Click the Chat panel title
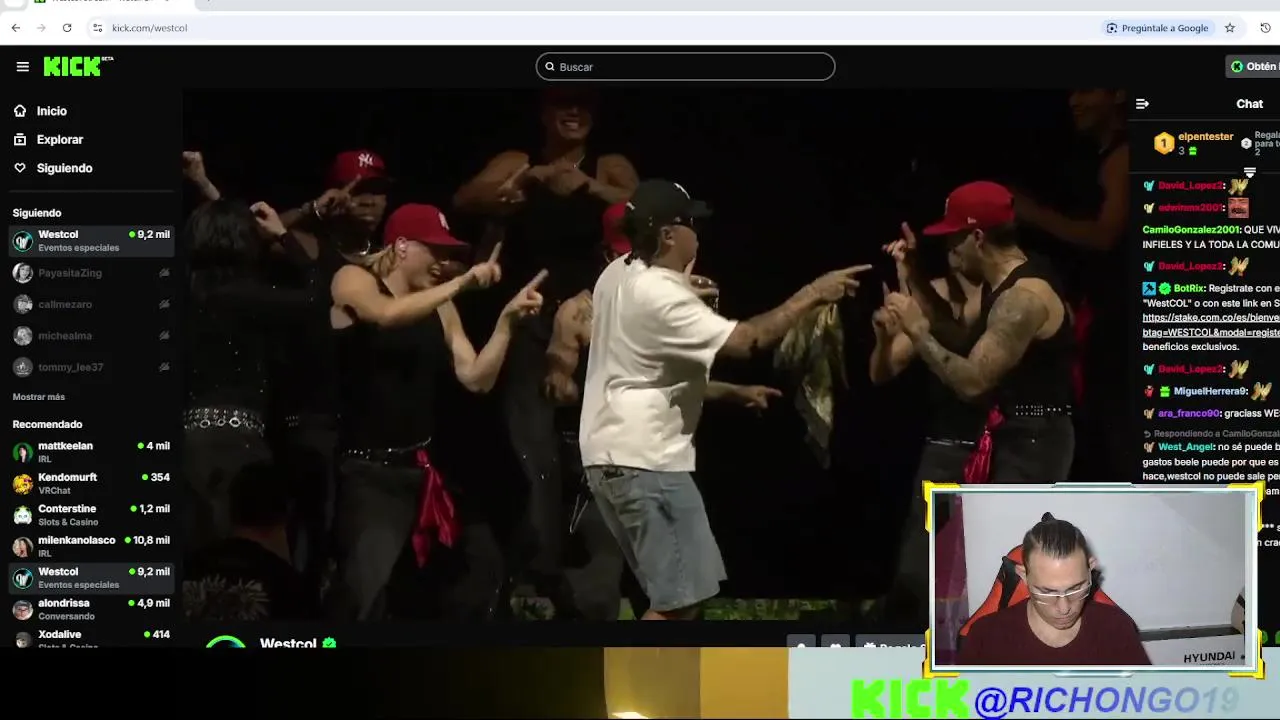 [1249, 104]
